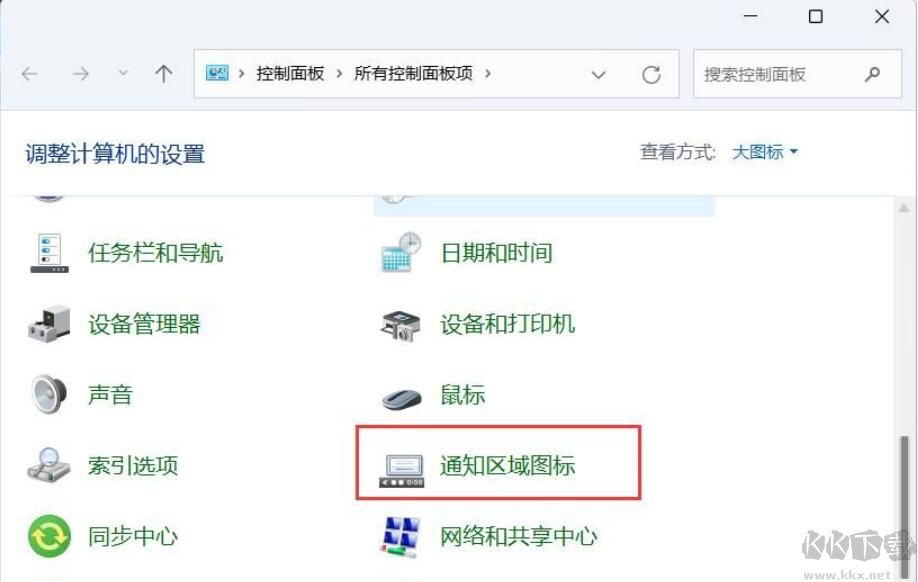Screen dimensions: 918x582
Task: Open 通知区域图标 settings link
Action: point(506,463)
